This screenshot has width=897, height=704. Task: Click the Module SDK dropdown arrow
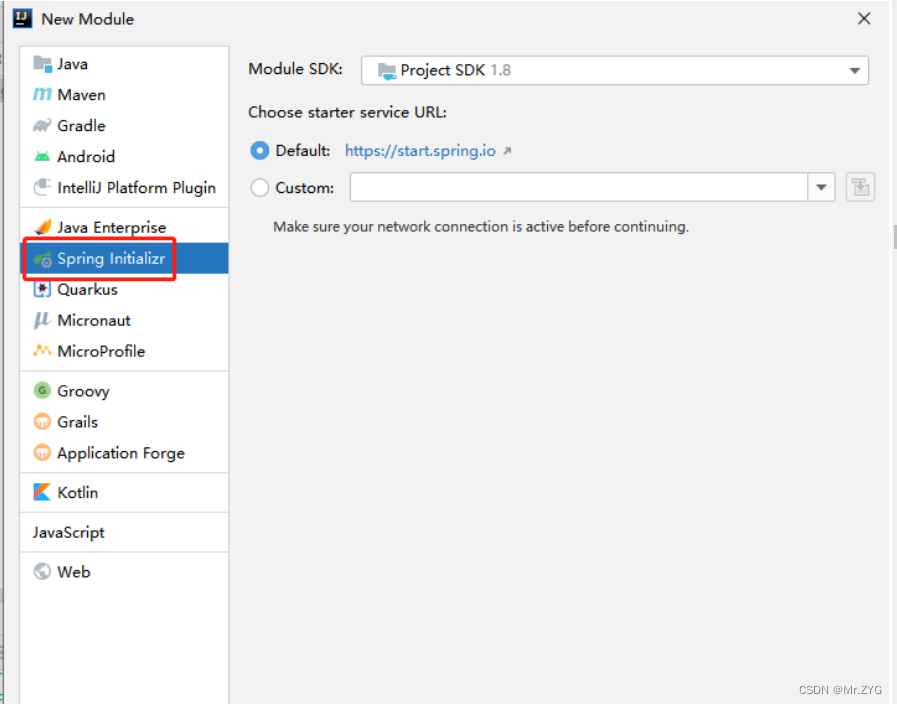(855, 71)
